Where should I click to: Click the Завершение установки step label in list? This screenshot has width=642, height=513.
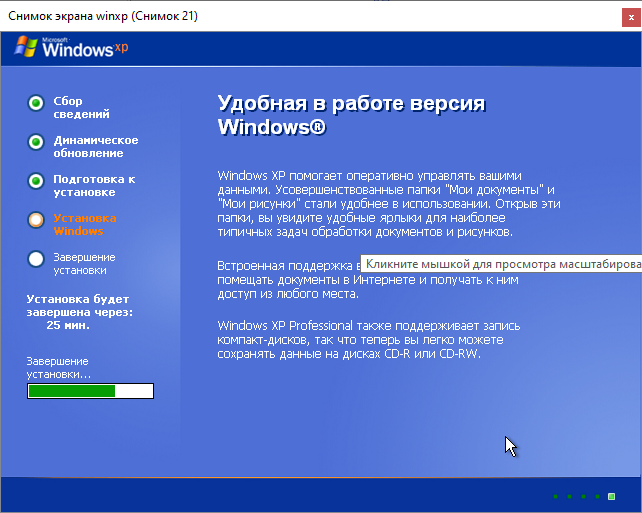(x=84, y=264)
